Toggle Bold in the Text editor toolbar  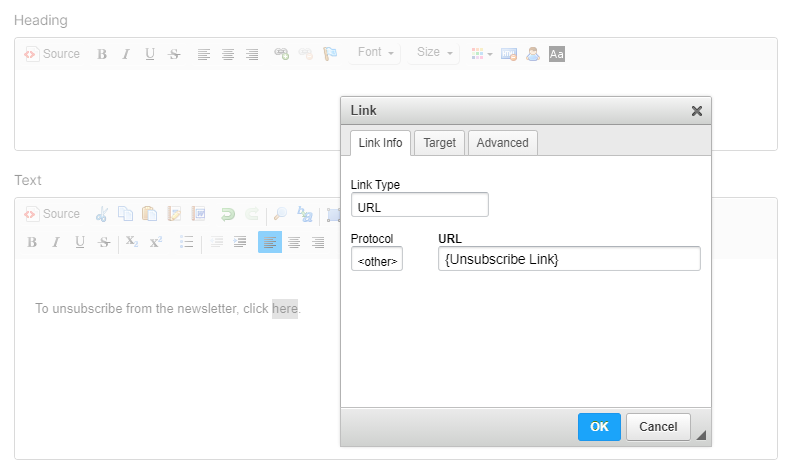tap(32, 242)
